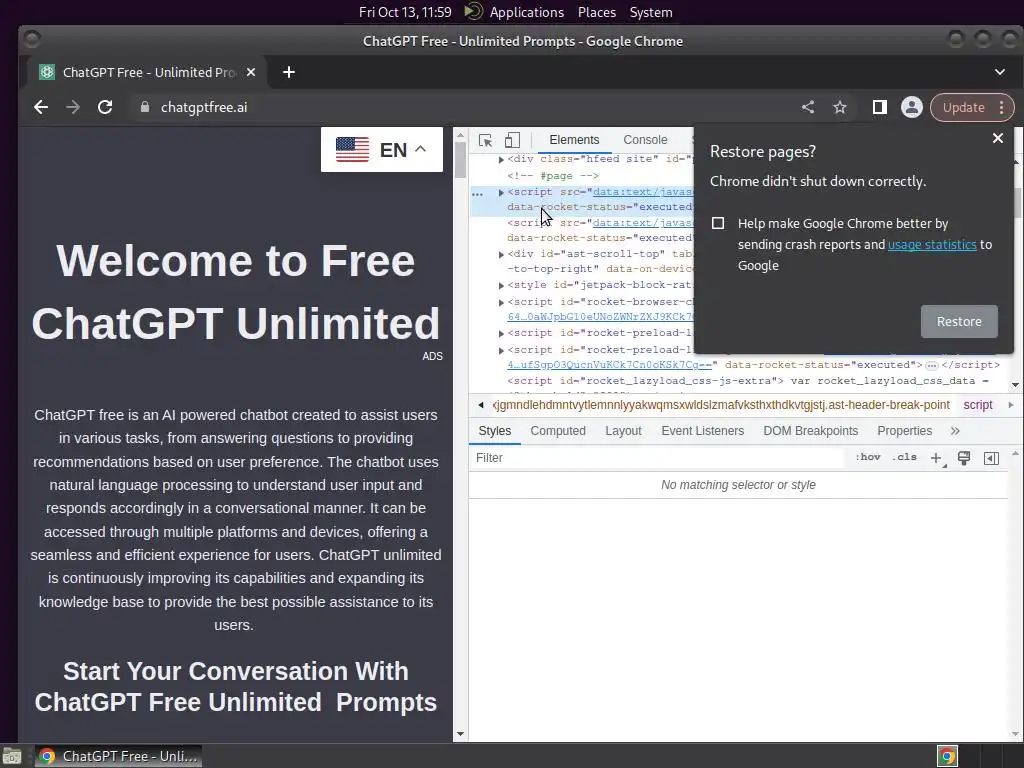This screenshot has height=768, width=1024.
Task: Shift DOM breadcrumbs right with arrow
Action: click(1011, 405)
